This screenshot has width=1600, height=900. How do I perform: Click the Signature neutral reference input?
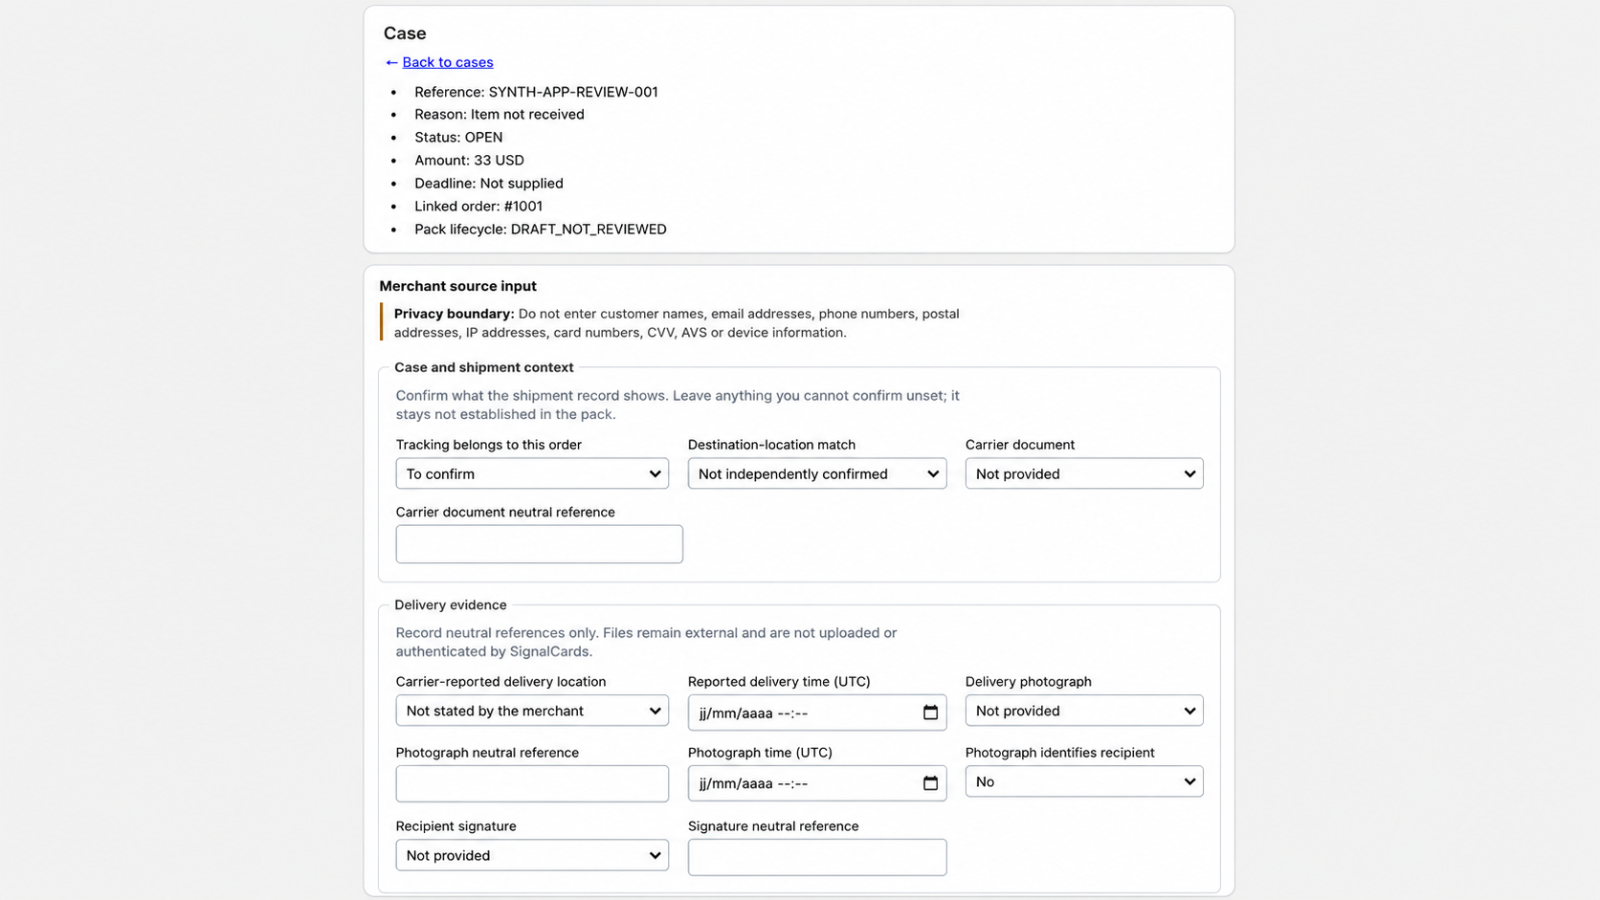817,857
